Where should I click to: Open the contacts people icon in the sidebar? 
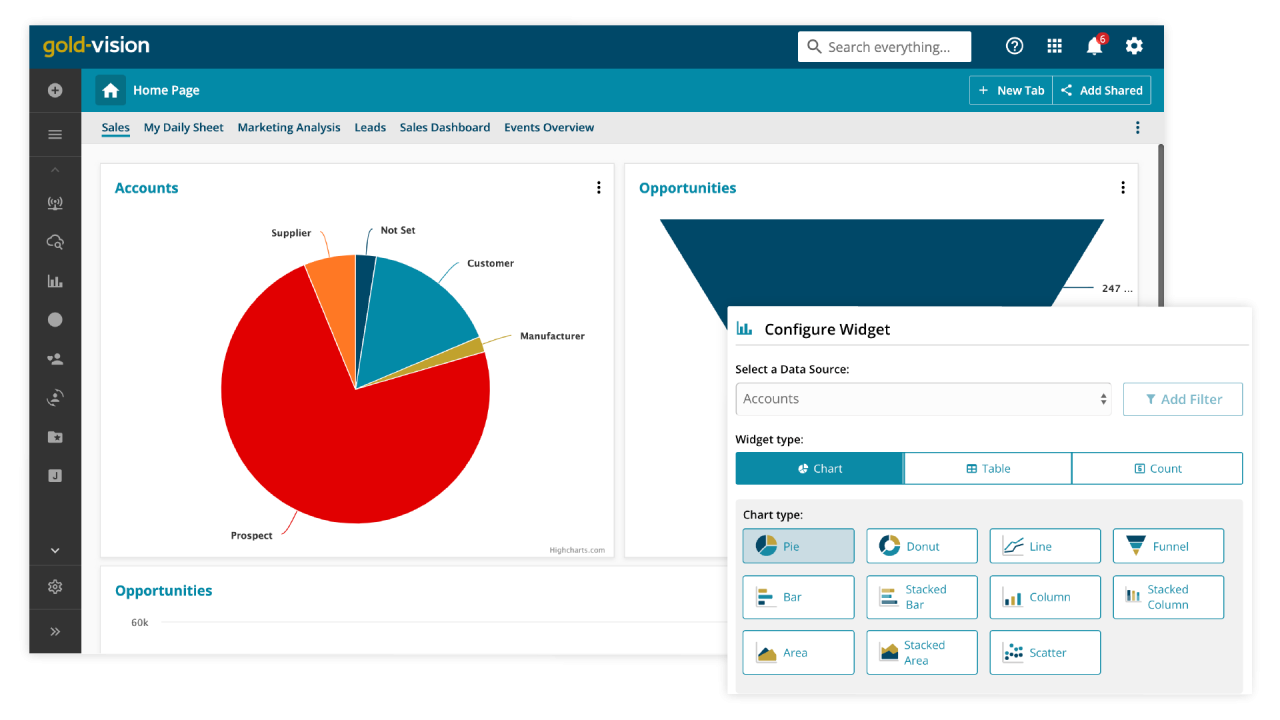(x=55, y=358)
